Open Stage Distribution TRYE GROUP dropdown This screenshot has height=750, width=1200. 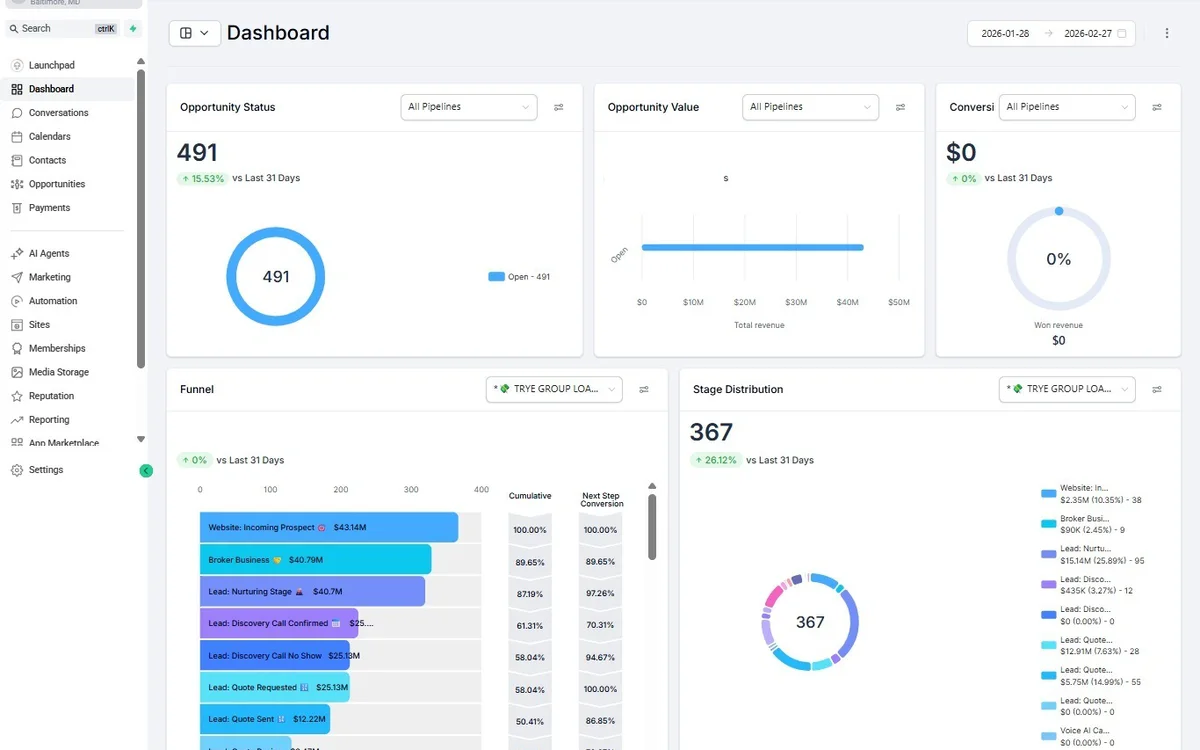coord(1067,389)
